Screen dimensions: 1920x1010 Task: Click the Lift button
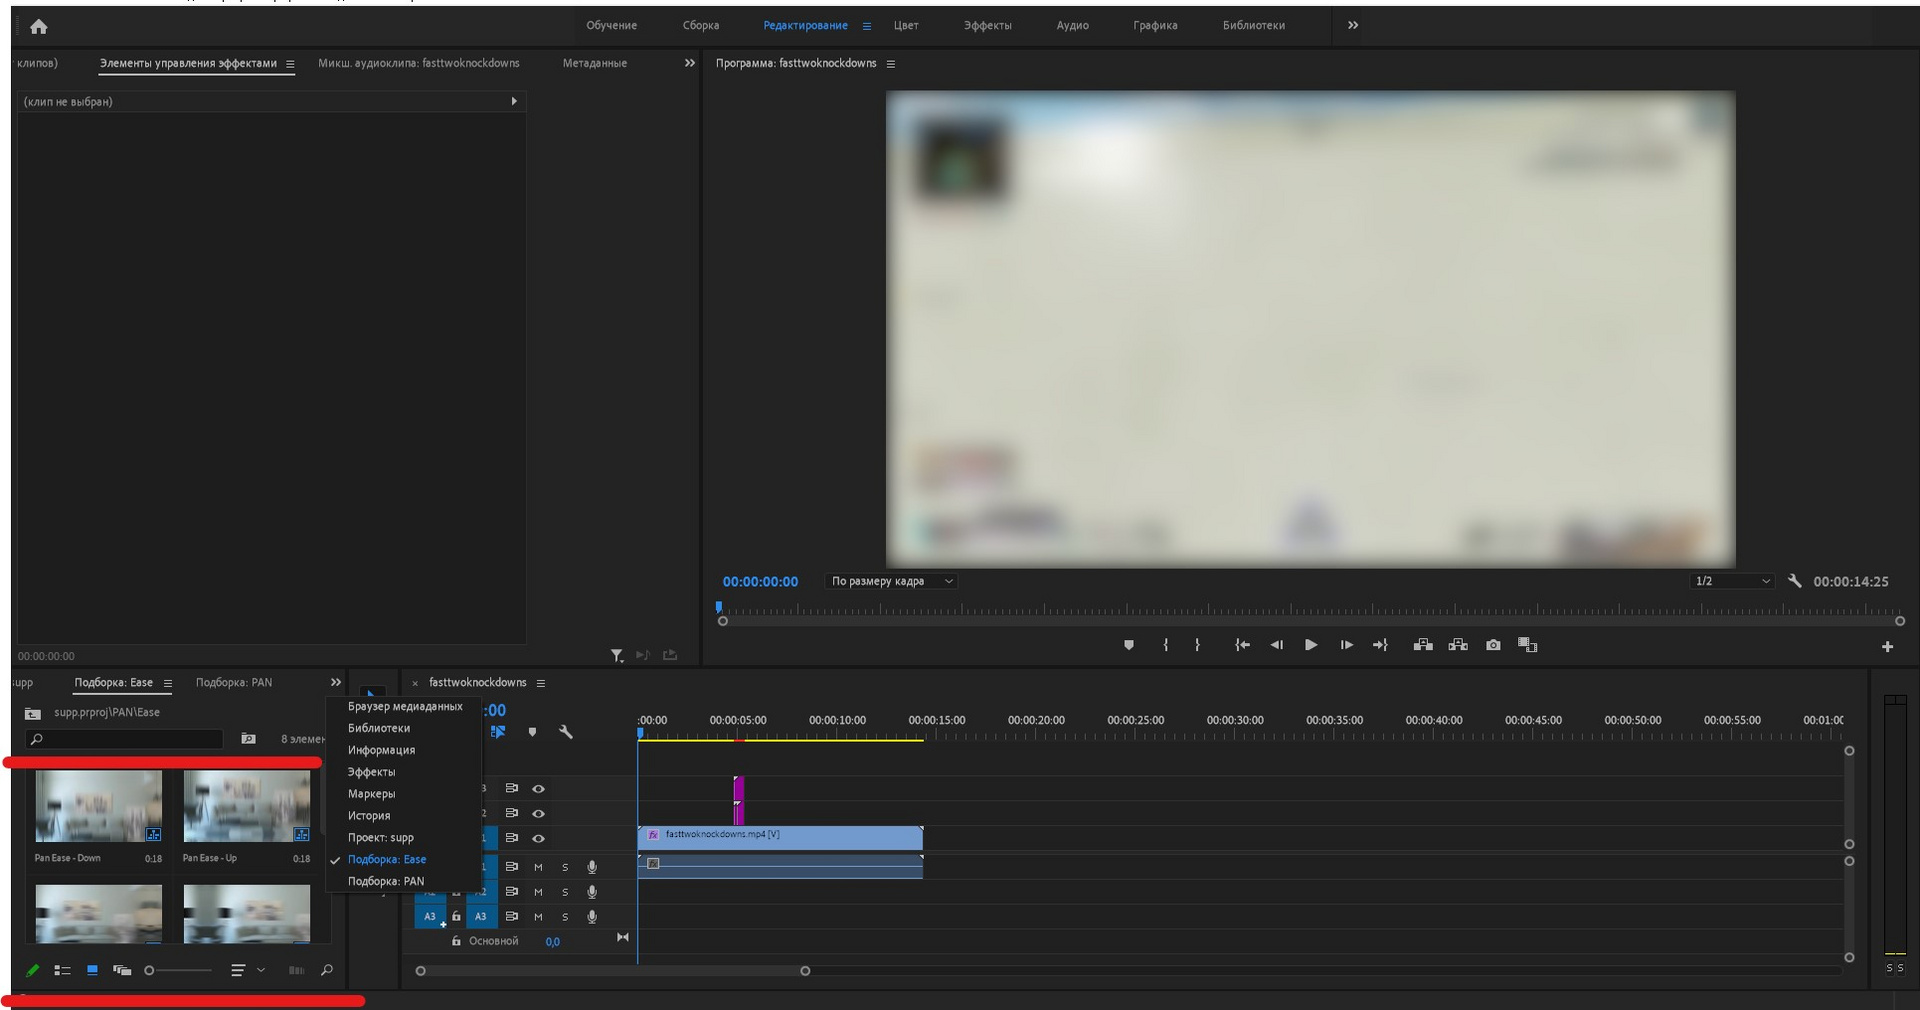point(1423,645)
